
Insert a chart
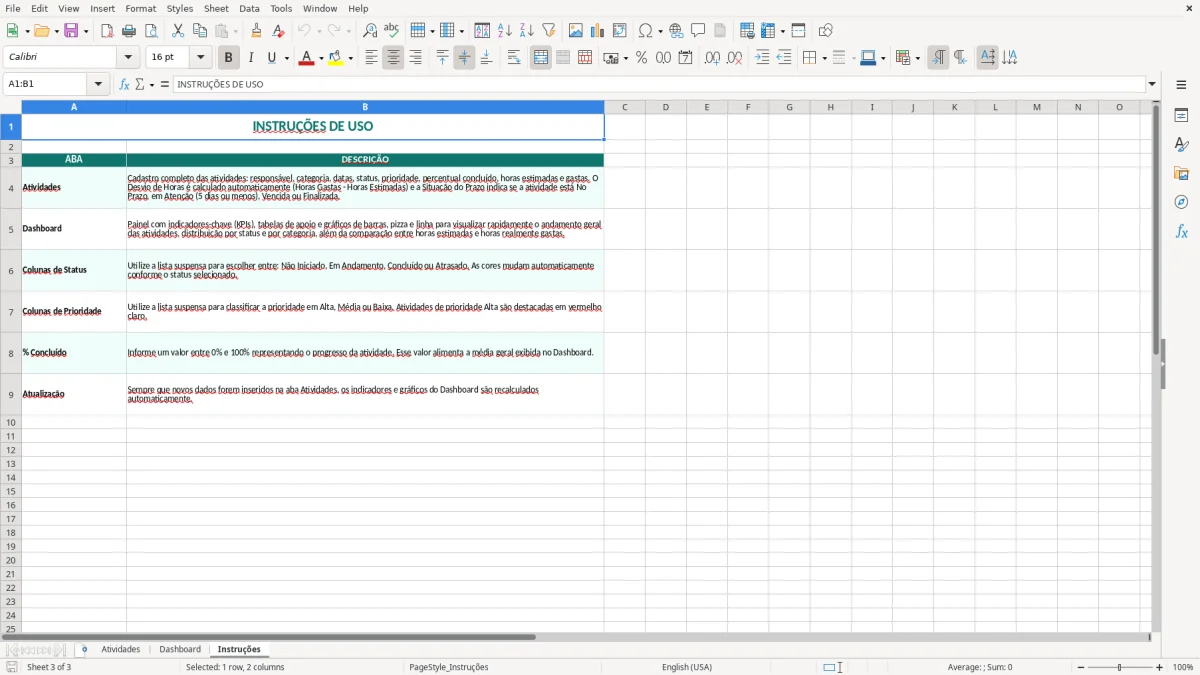tap(598, 31)
